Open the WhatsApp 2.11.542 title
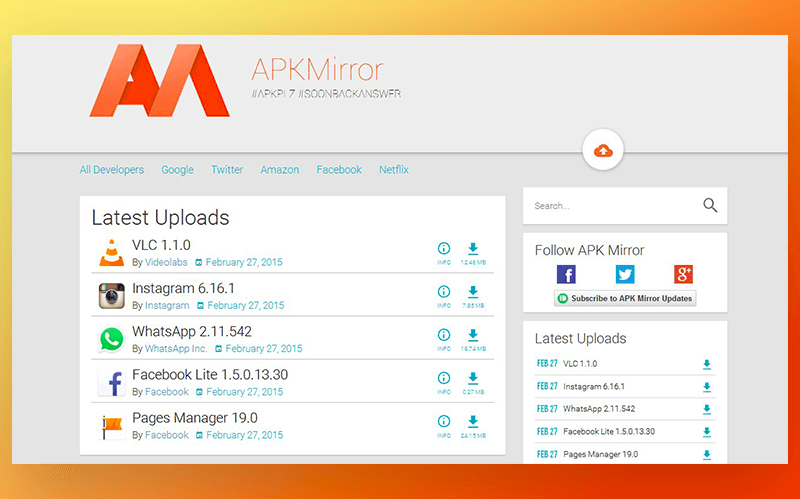The height and width of the screenshot is (499, 800). (192, 332)
